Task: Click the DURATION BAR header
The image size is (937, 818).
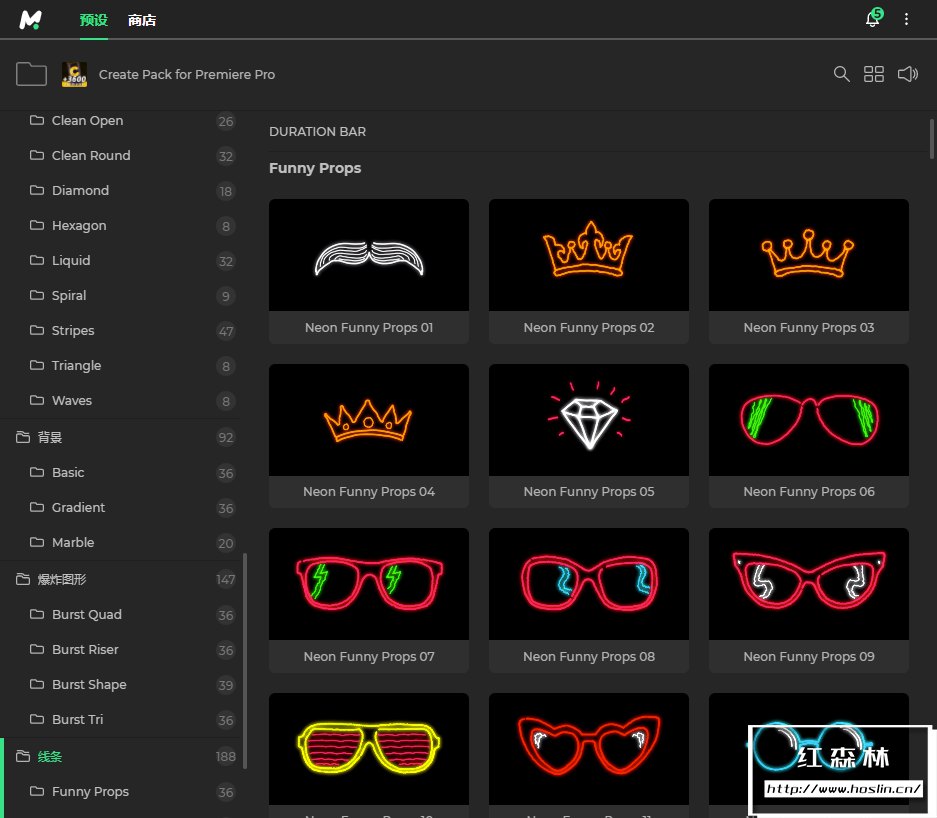Action: tap(317, 131)
